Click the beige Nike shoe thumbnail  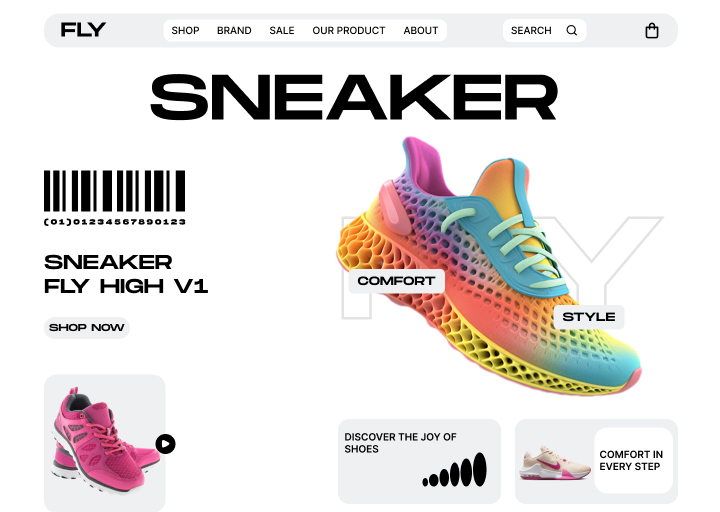pos(555,463)
